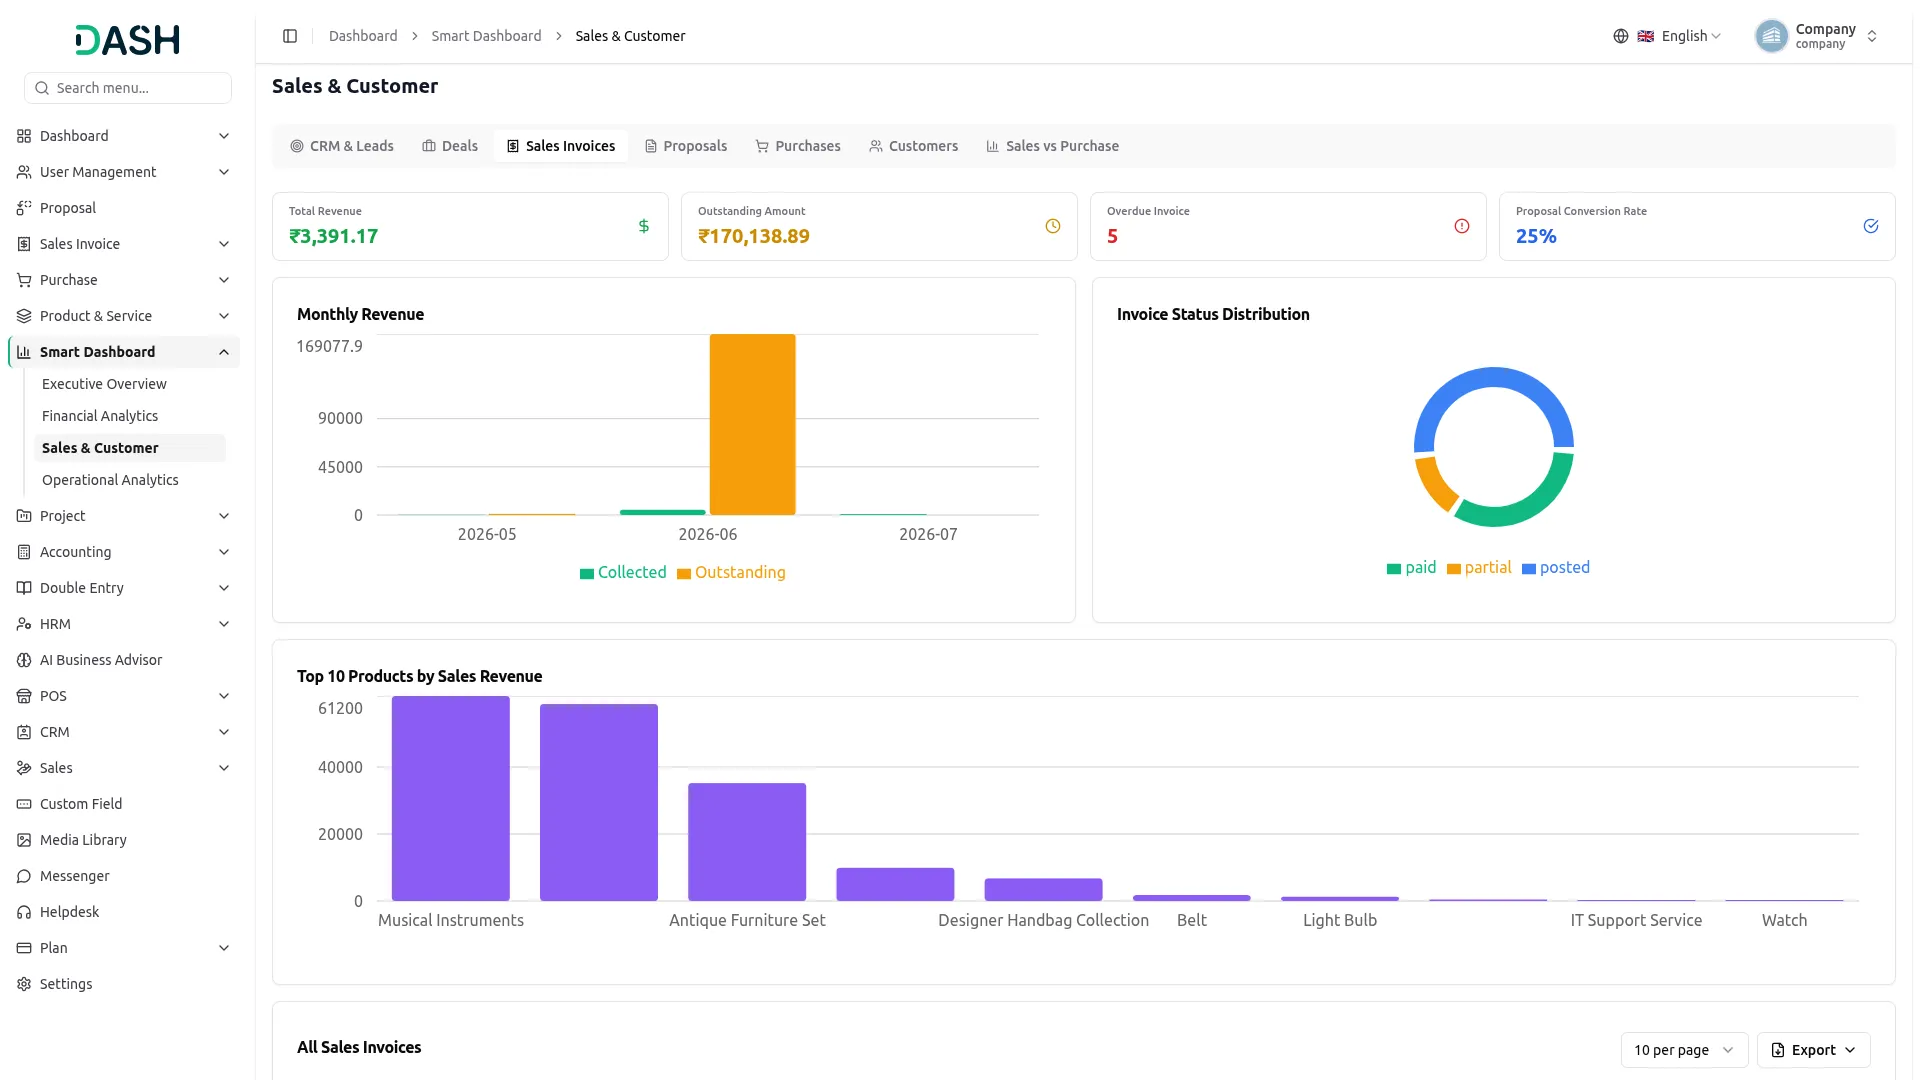The image size is (1920, 1080).
Task: Click the User Management people icon
Action: coord(24,172)
